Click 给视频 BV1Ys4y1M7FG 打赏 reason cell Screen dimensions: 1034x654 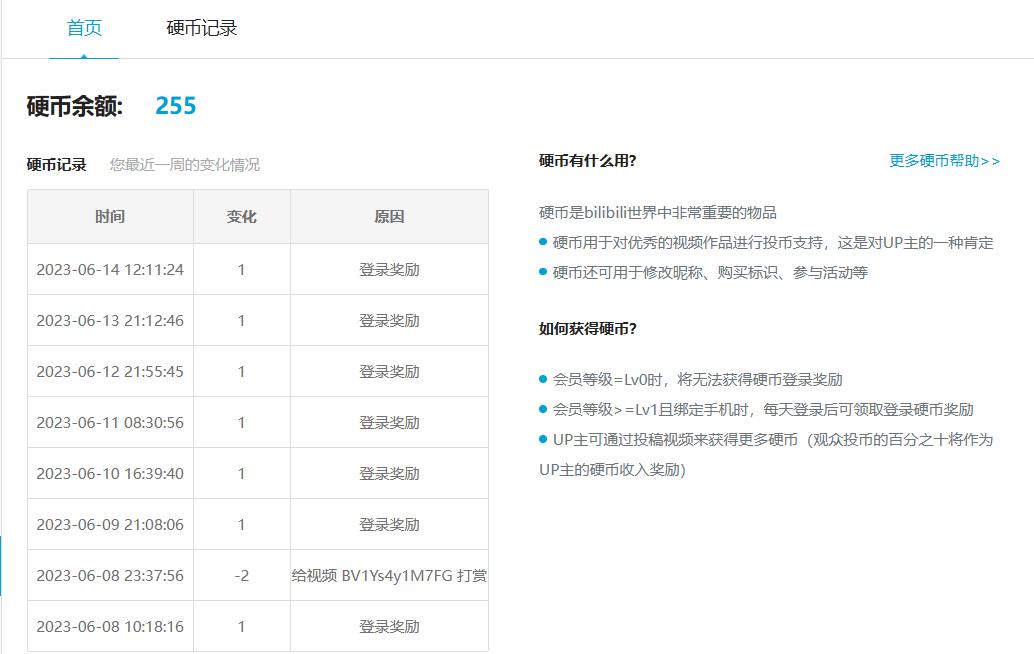(389, 576)
